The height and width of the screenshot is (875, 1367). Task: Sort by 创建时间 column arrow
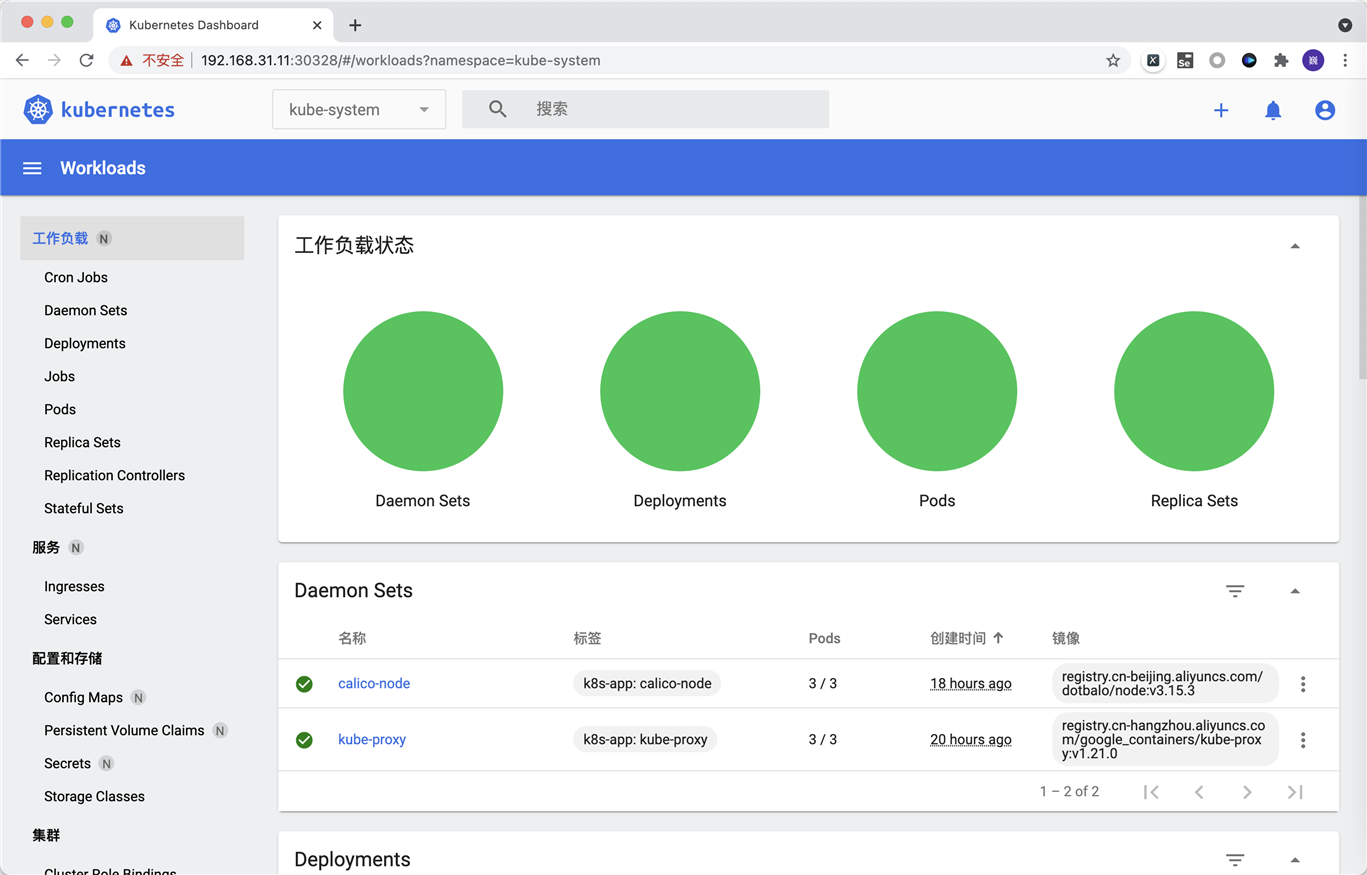[998, 638]
